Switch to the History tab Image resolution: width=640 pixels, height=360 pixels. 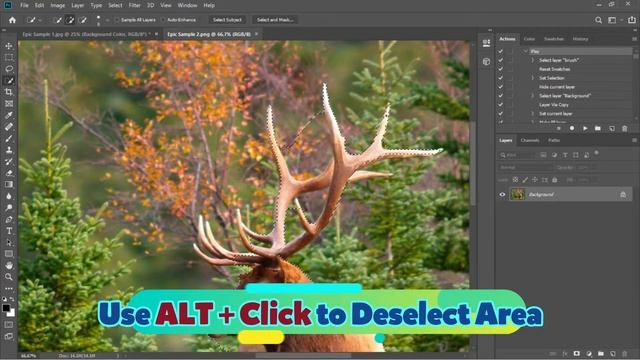pyautogui.click(x=580, y=39)
